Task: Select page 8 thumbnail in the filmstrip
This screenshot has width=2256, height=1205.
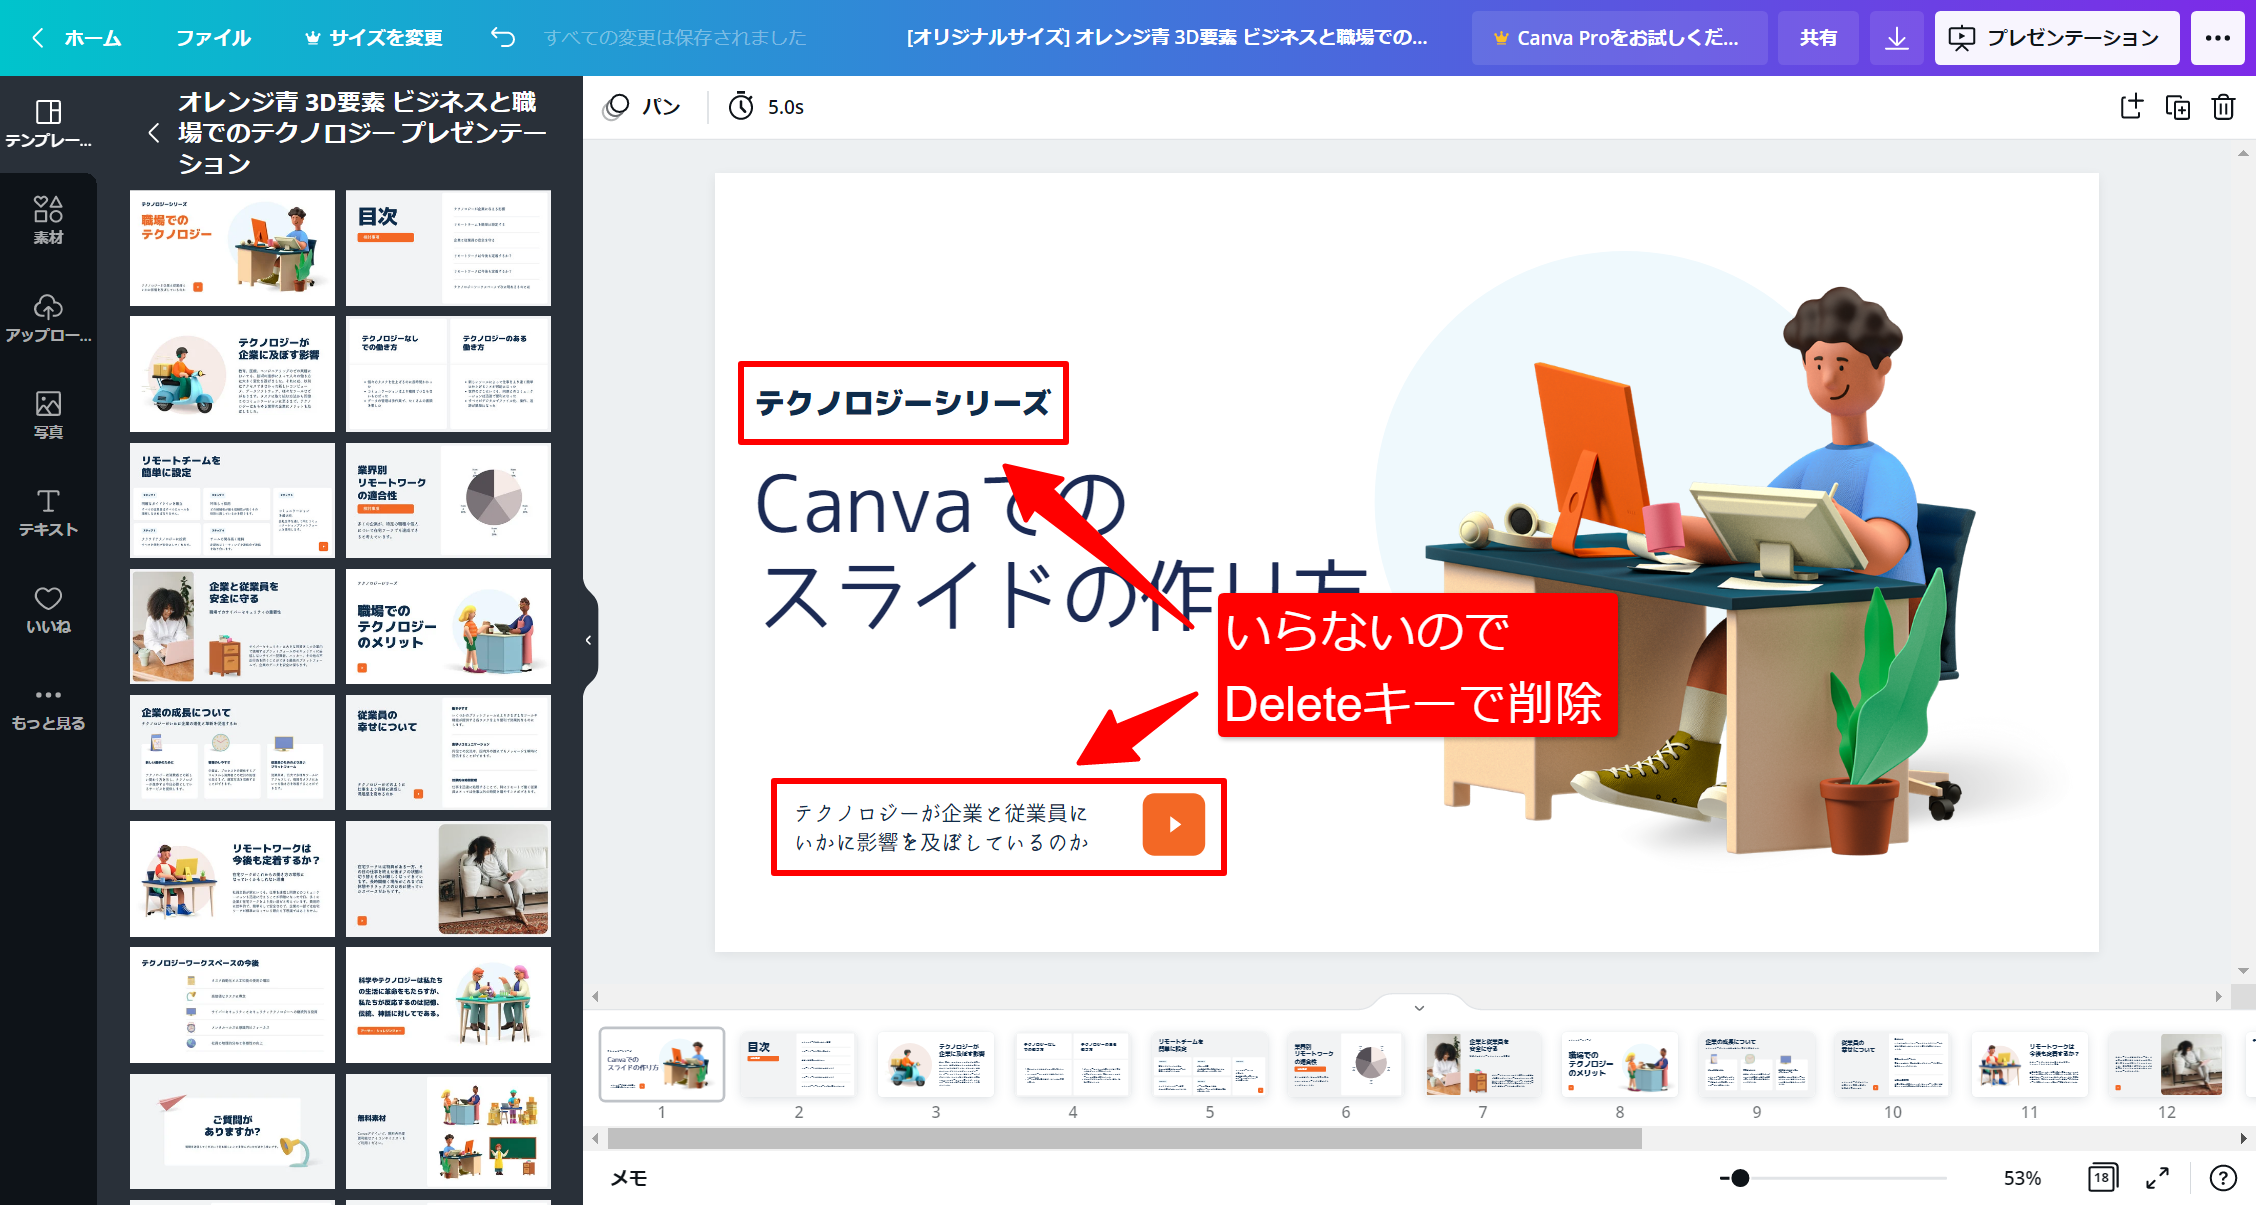Action: click(x=1620, y=1064)
